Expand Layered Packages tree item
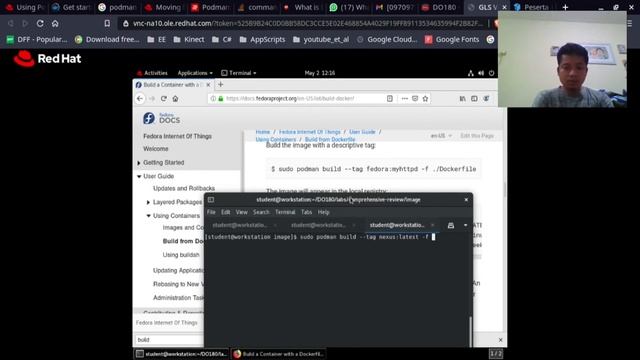The height and width of the screenshot is (360, 640). (148, 202)
